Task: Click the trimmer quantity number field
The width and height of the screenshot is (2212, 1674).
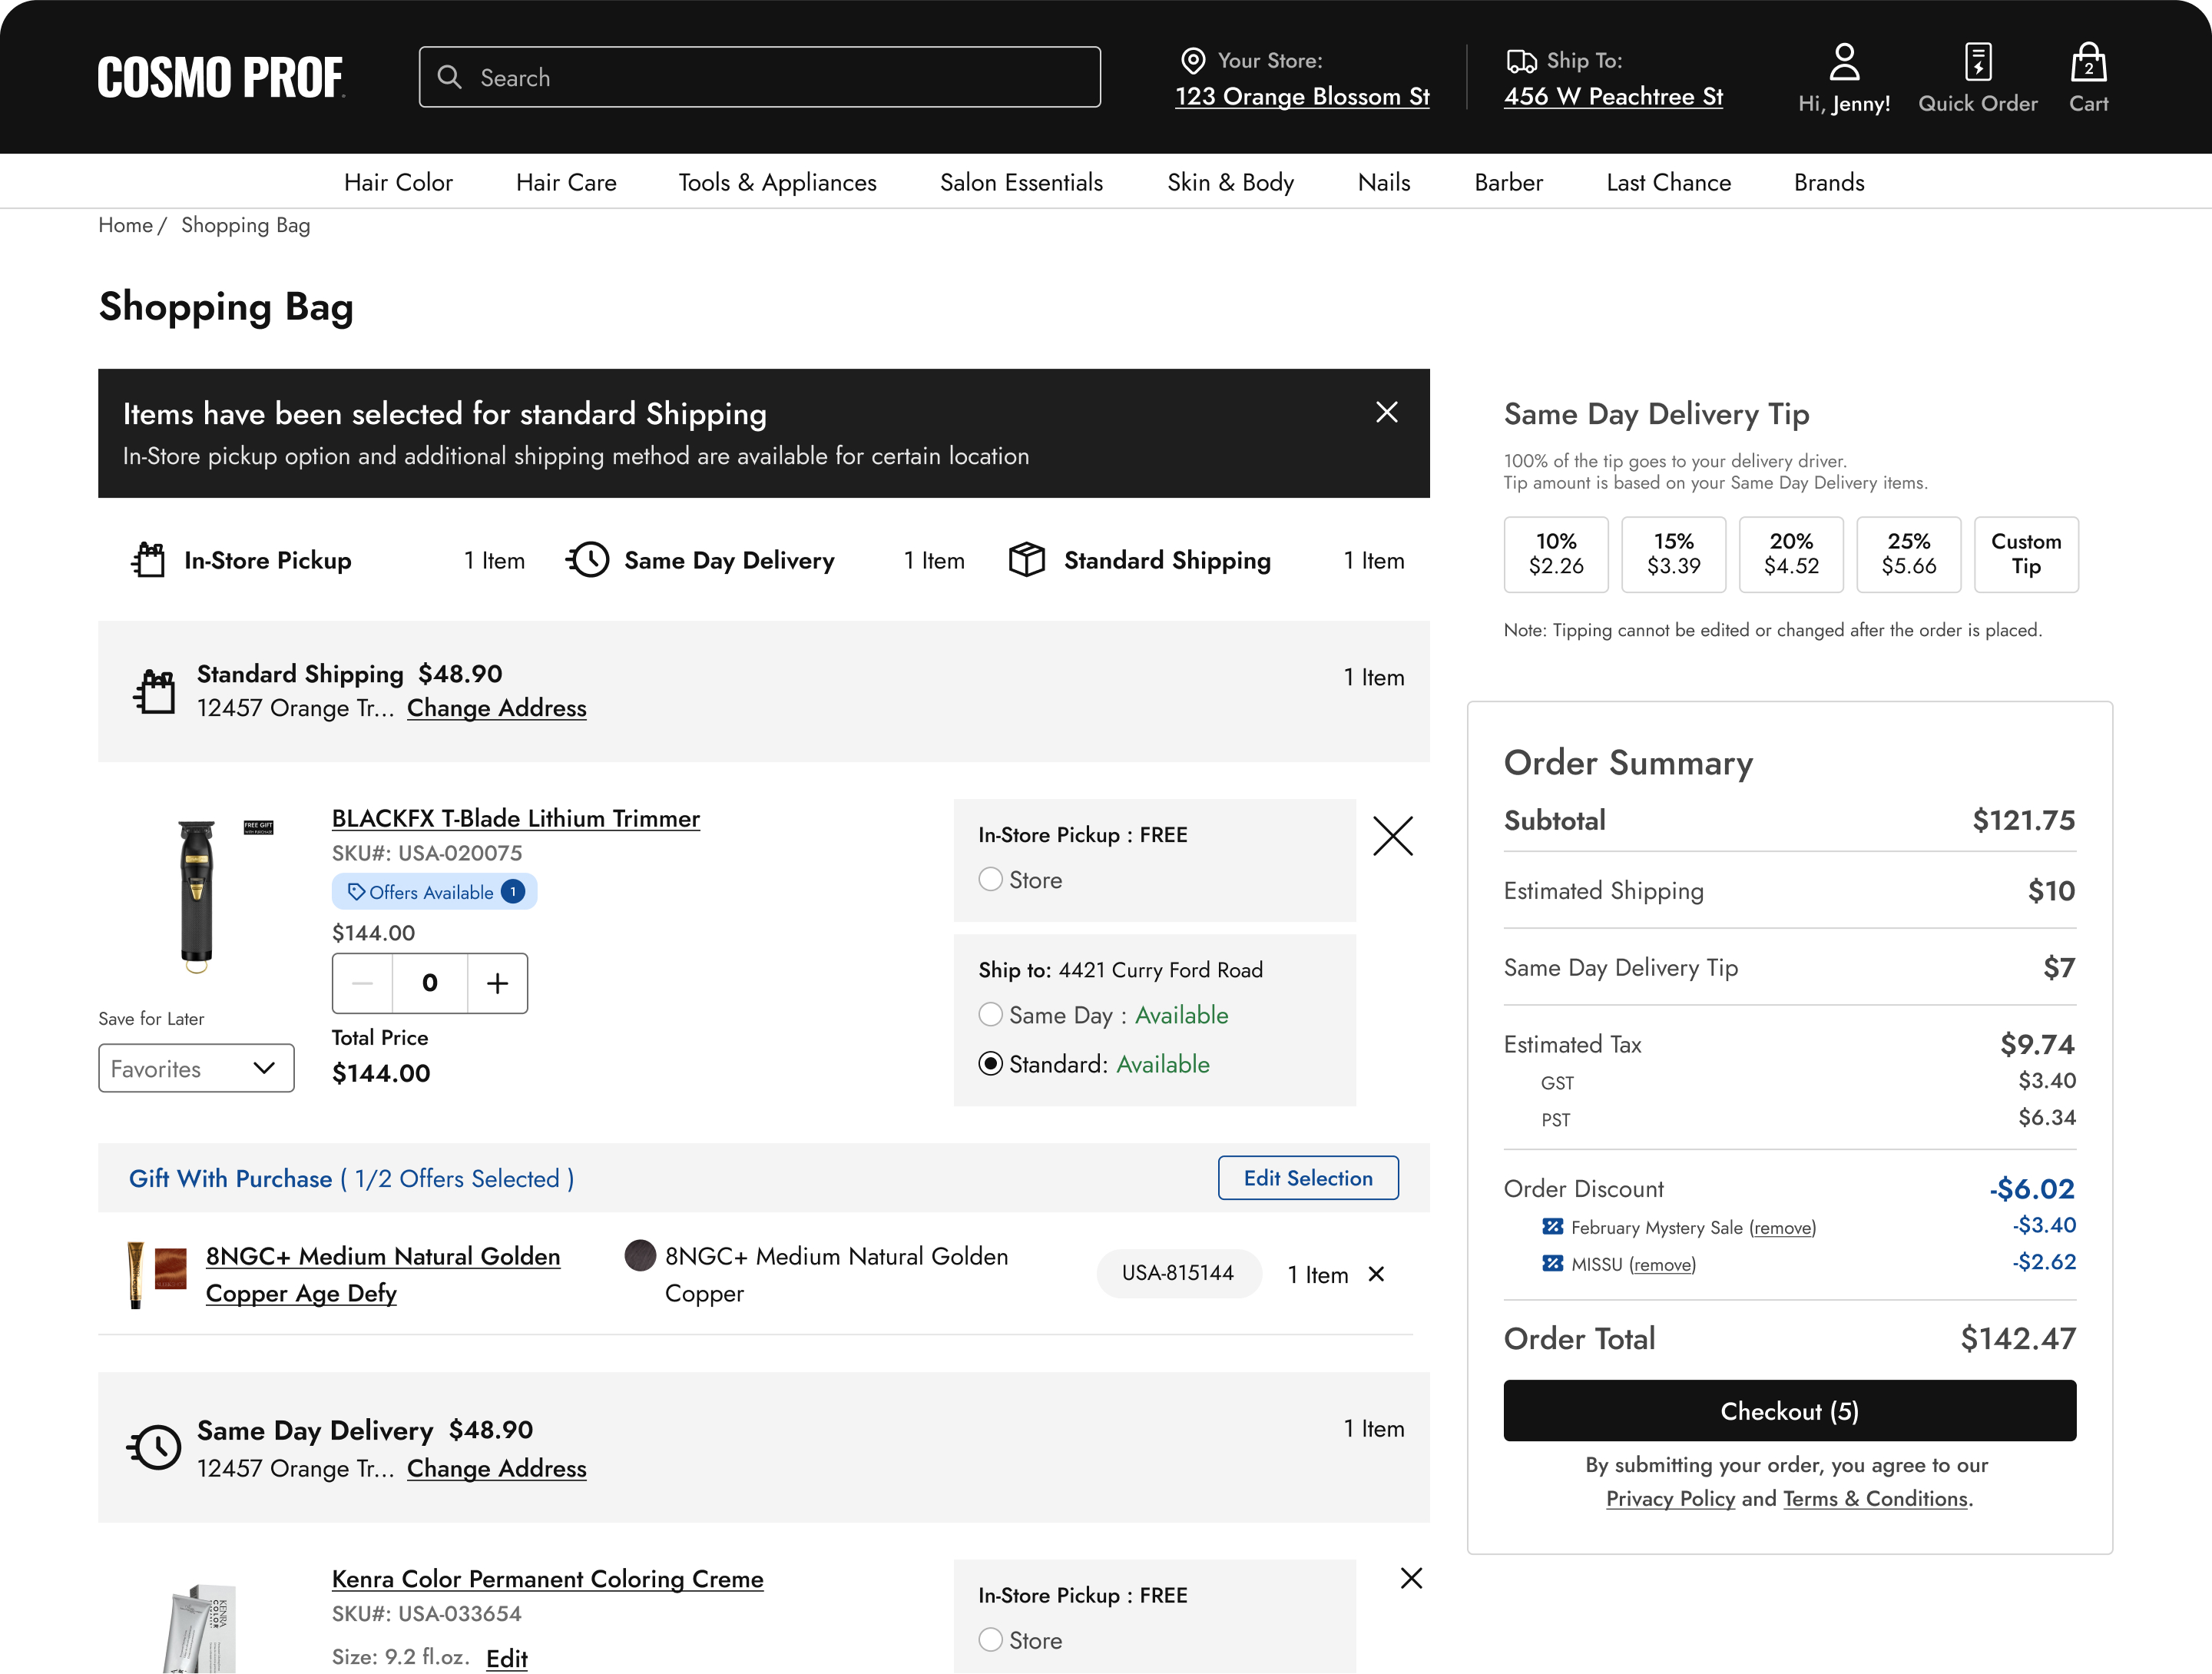Action: coord(430,983)
